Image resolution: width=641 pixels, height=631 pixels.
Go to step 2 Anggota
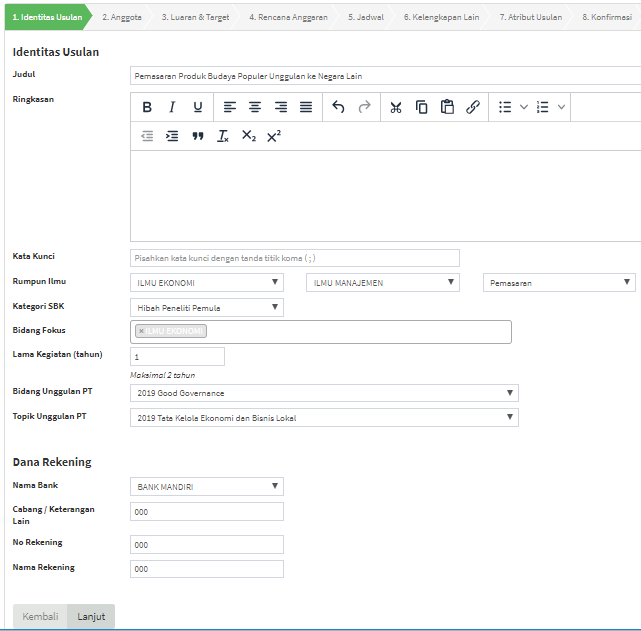point(122,17)
